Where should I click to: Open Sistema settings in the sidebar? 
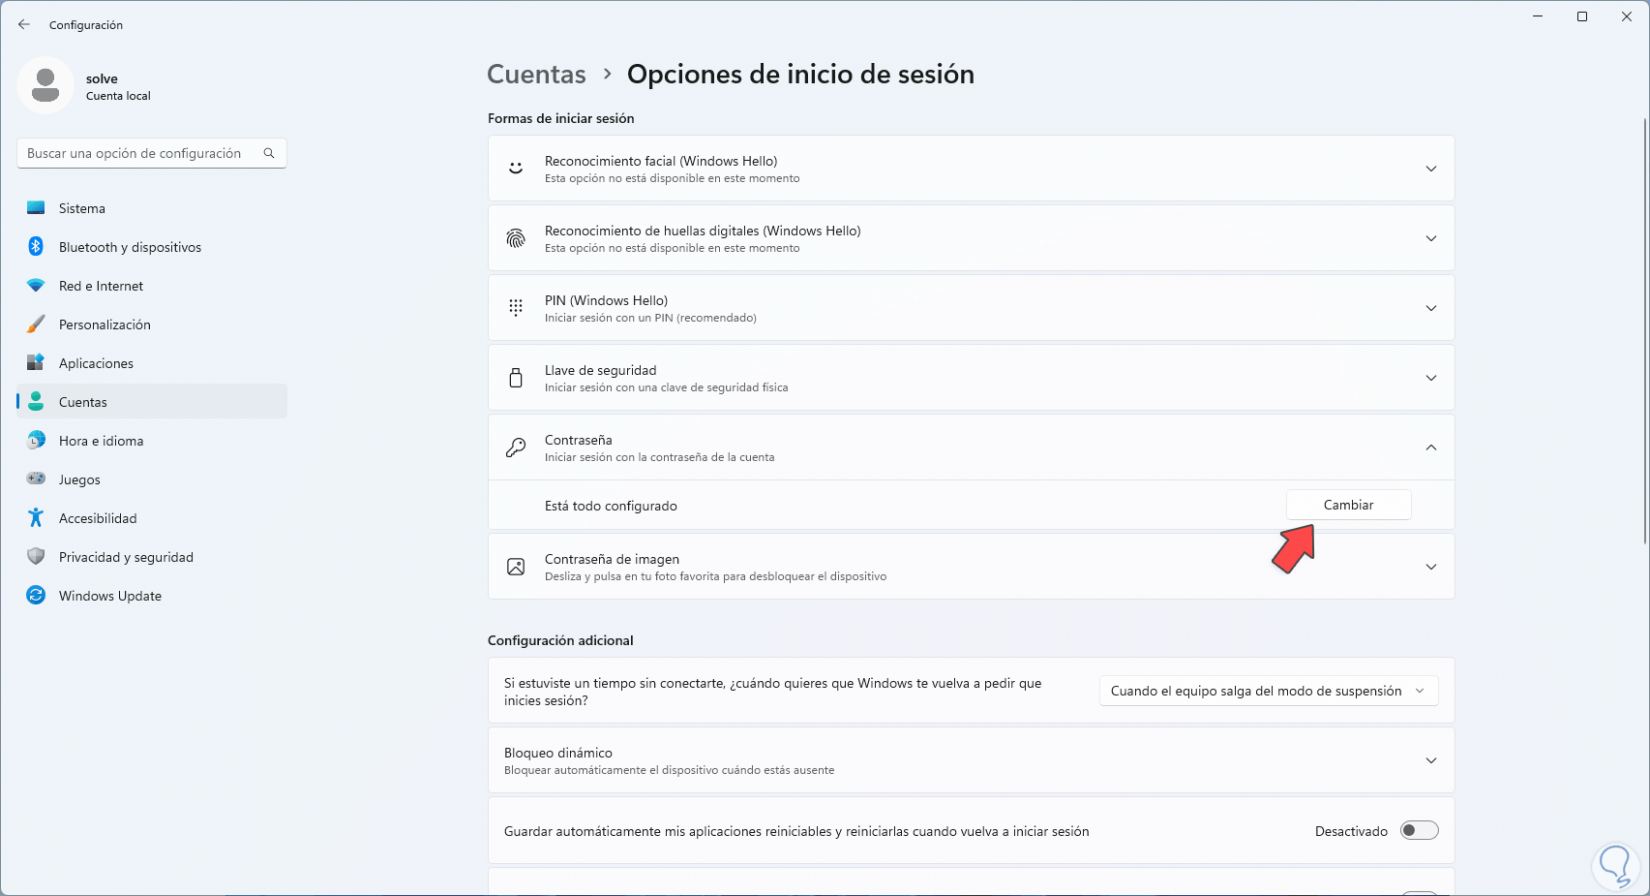pos(152,208)
